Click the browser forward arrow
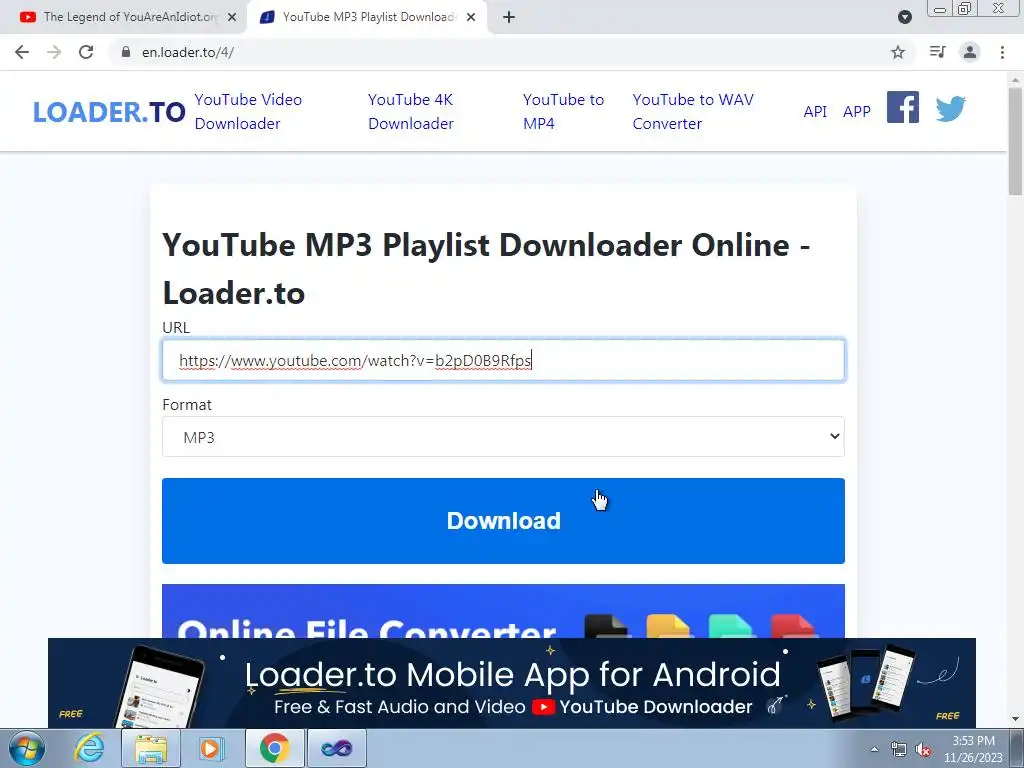Image resolution: width=1024 pixels, height=768 pixels. pyautogui.click(x=54, y=52)
